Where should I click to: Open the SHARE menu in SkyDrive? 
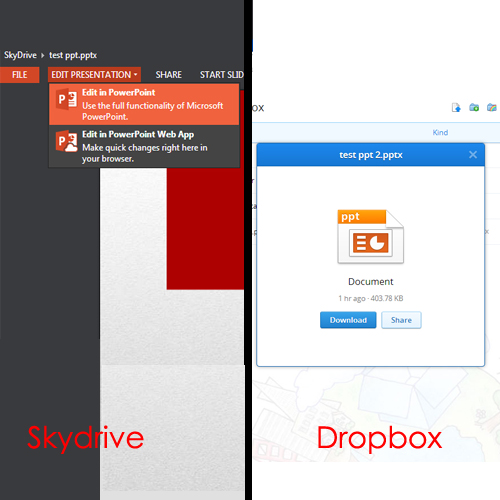(168, 75)
